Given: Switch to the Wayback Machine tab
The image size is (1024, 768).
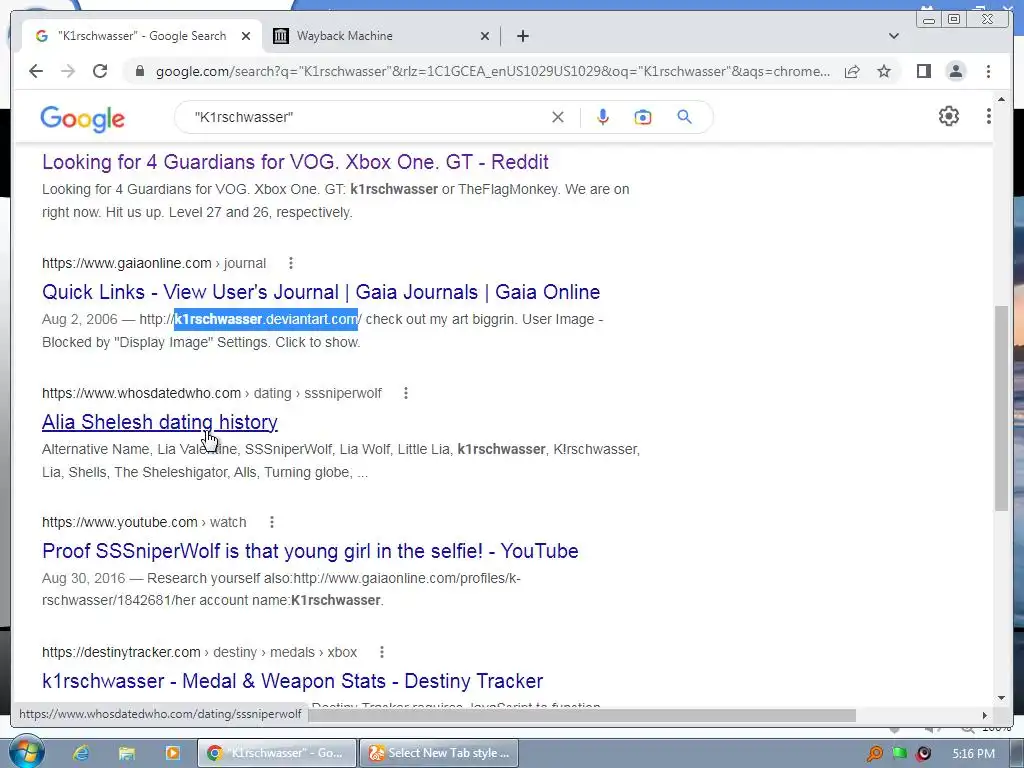Looking at the screenshot, I should (382, 36).
